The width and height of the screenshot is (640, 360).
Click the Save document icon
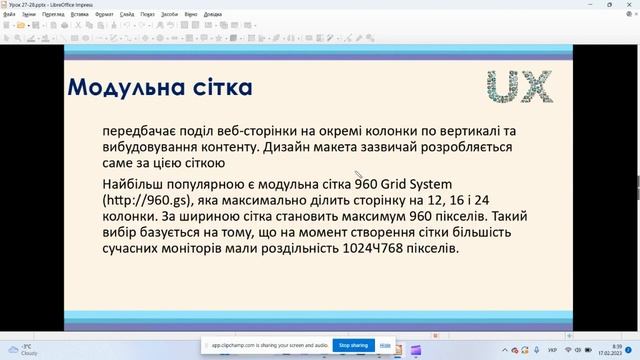click(36, 25)
